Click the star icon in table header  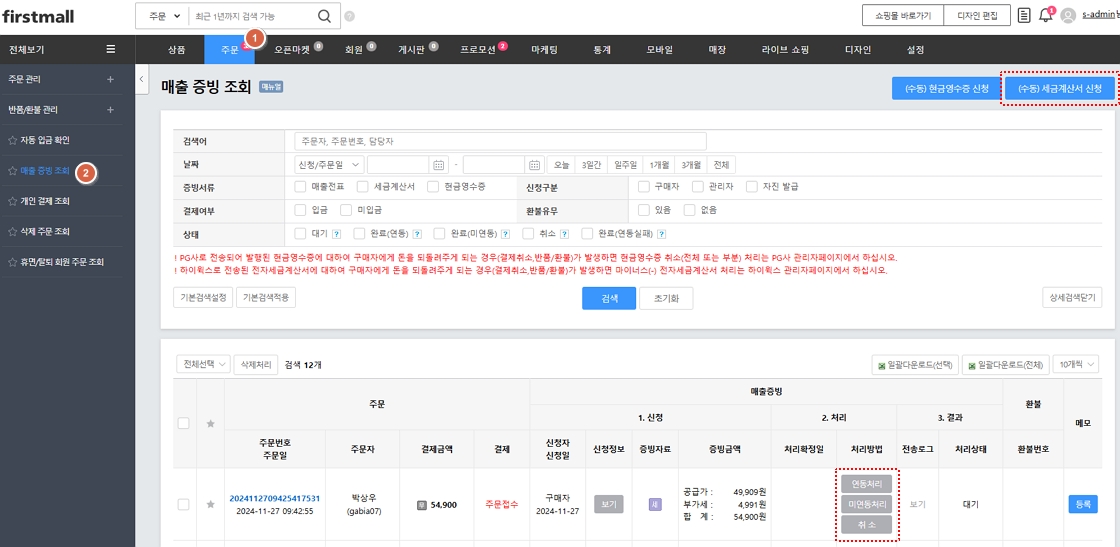pyautogui.click(x=210, y=423)
